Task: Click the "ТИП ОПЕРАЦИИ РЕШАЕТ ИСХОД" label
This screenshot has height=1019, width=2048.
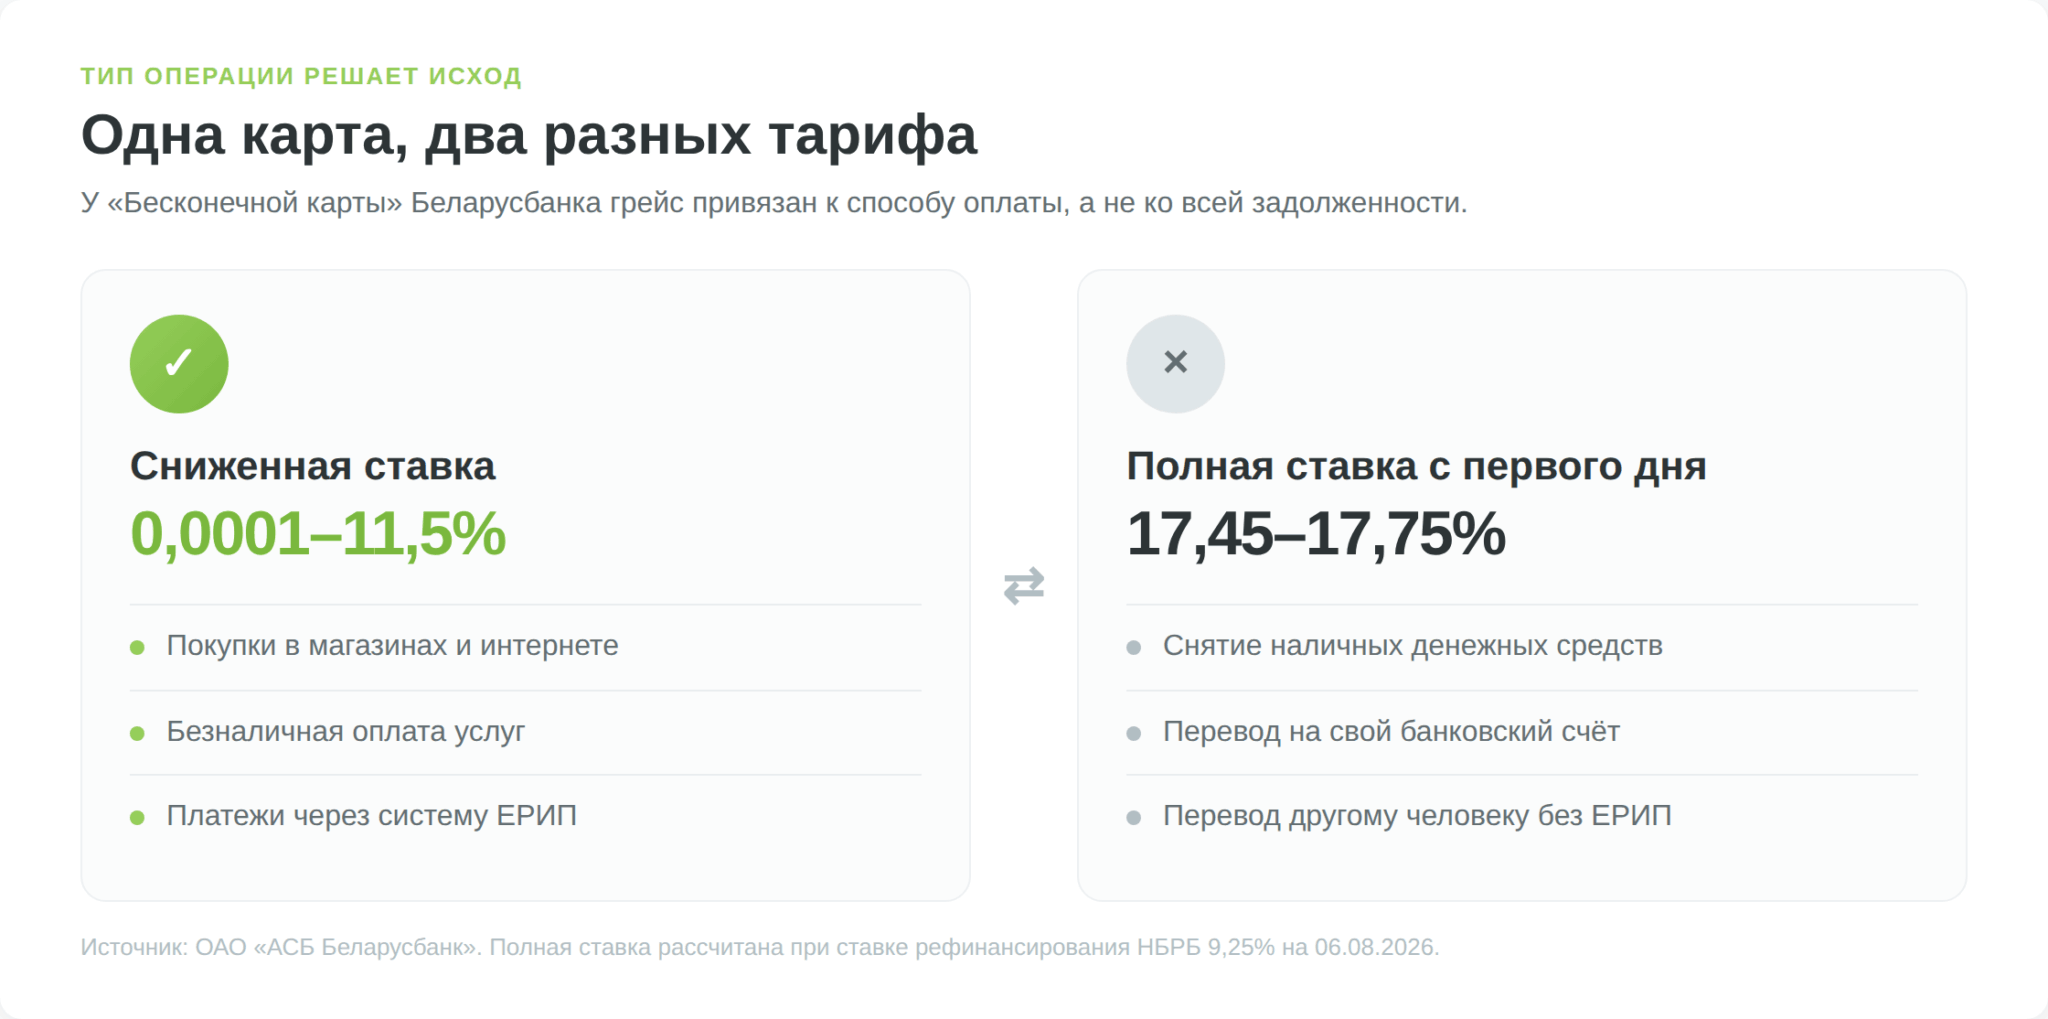Action: [x=301, y=76]
